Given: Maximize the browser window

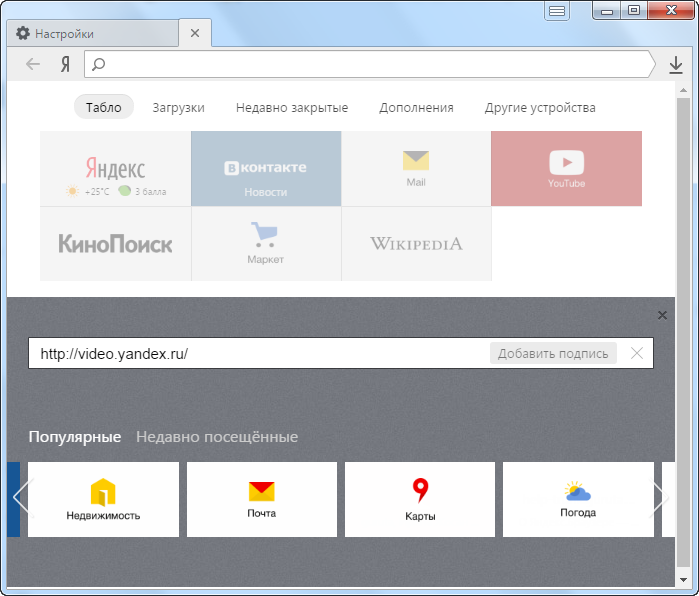Looking at the screenshot, I should tap(633, 11).
